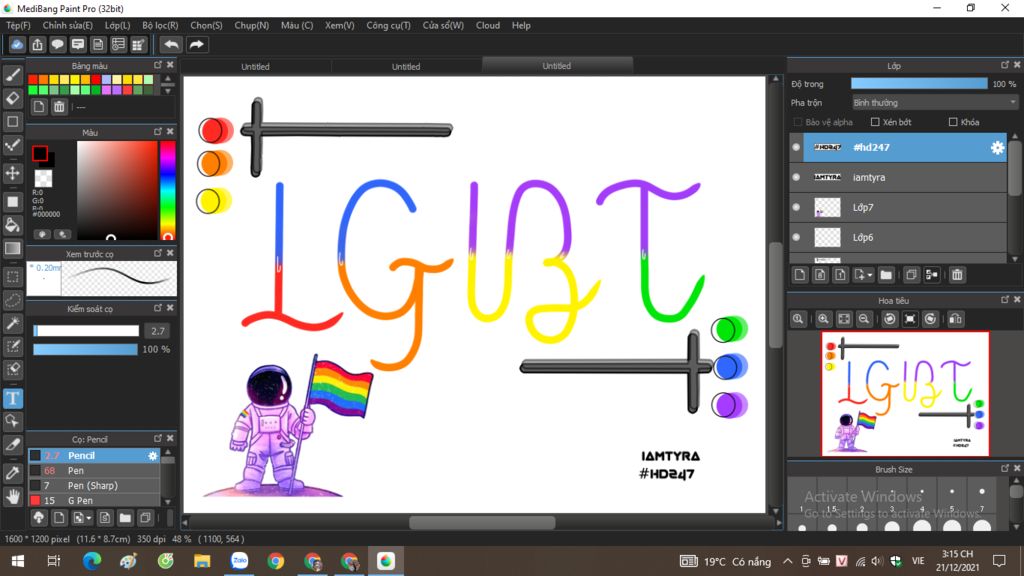Adjust the brush size slider in Kiểm soát cọ

(x=86, y=331)
